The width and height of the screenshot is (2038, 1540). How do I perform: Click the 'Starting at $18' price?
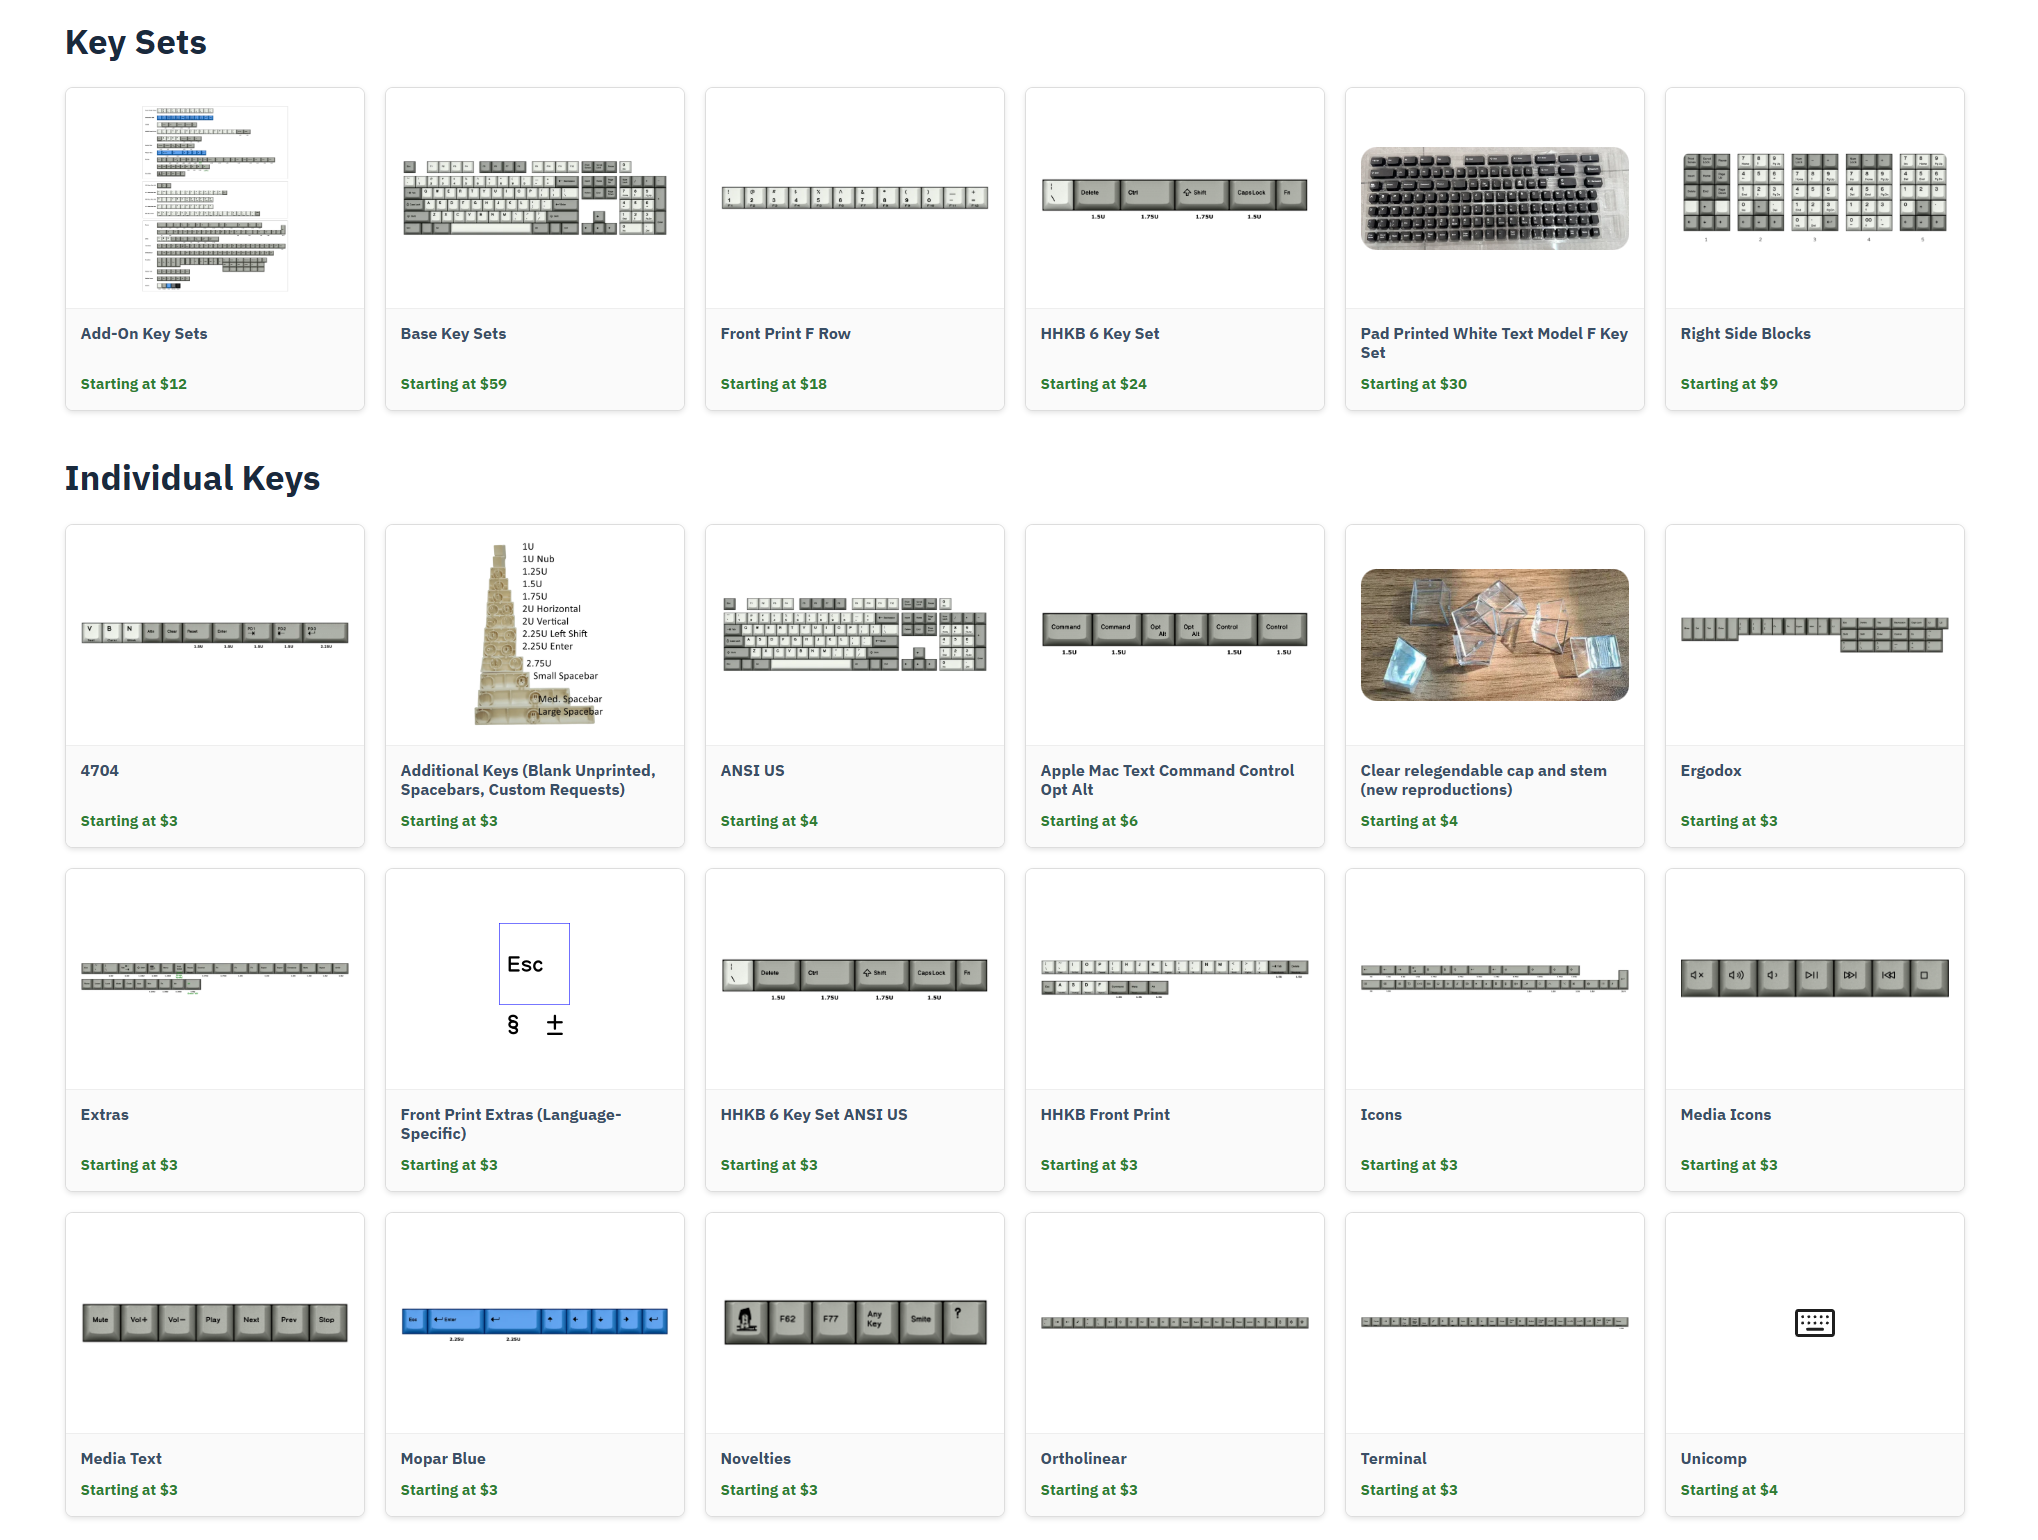tap(774, 384)
